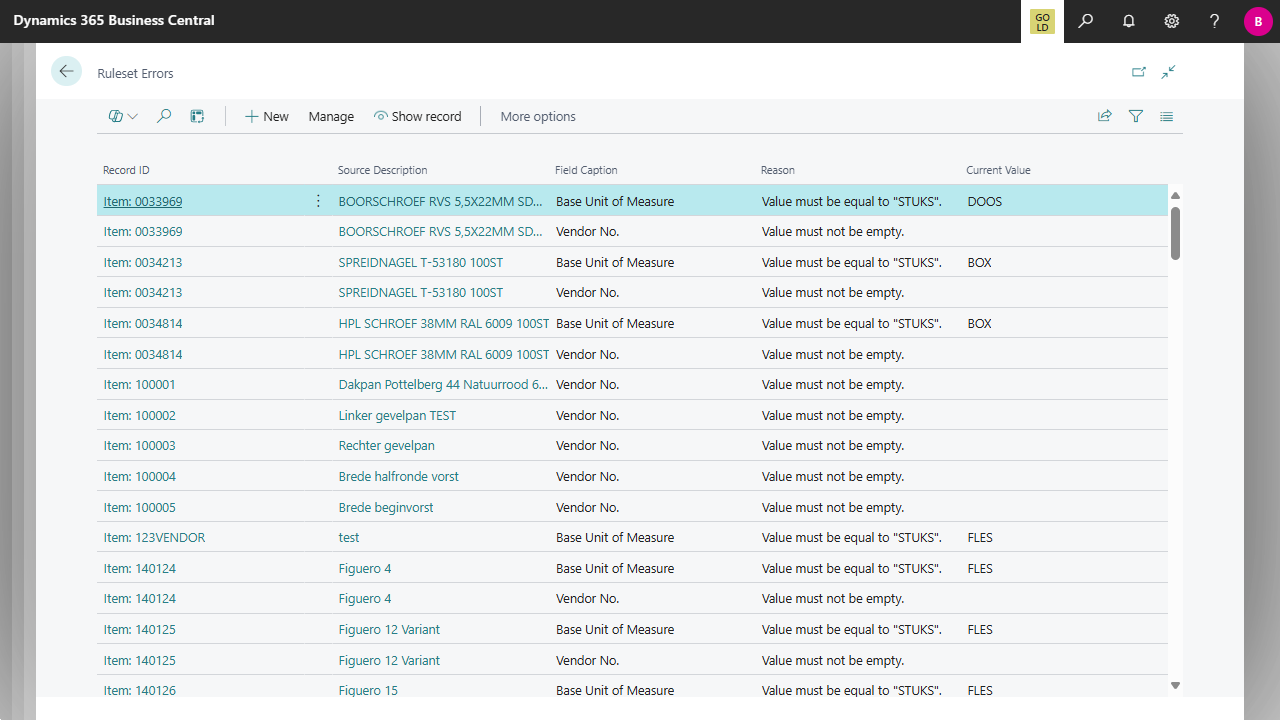Create a New record
The height and width of the screenshot is (720, 1280).
click(x=267, y=116)
